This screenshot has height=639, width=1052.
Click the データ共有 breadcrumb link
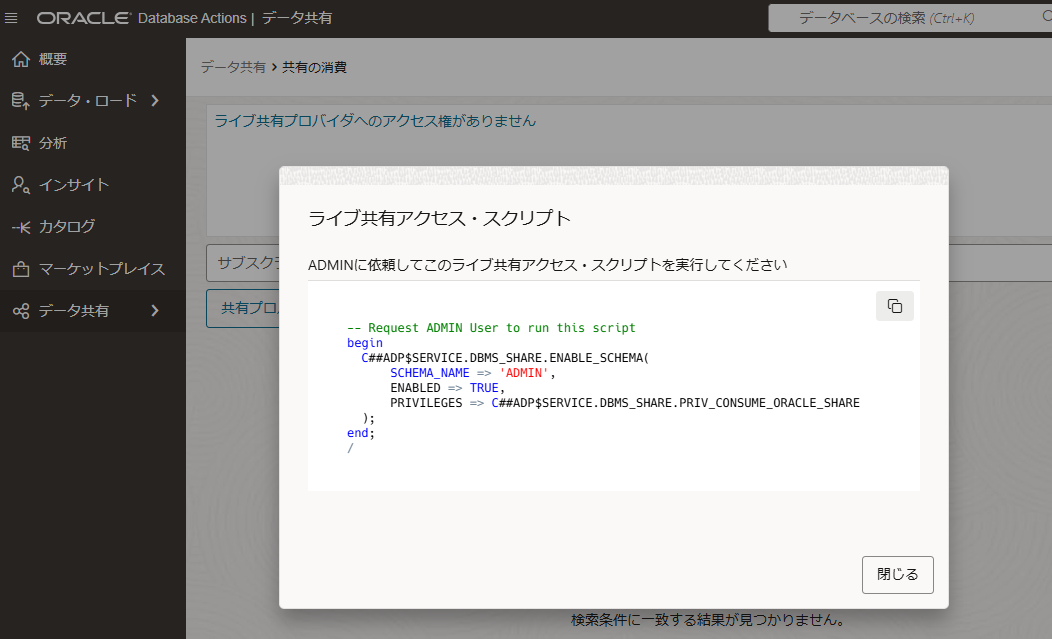pos(233,67)
